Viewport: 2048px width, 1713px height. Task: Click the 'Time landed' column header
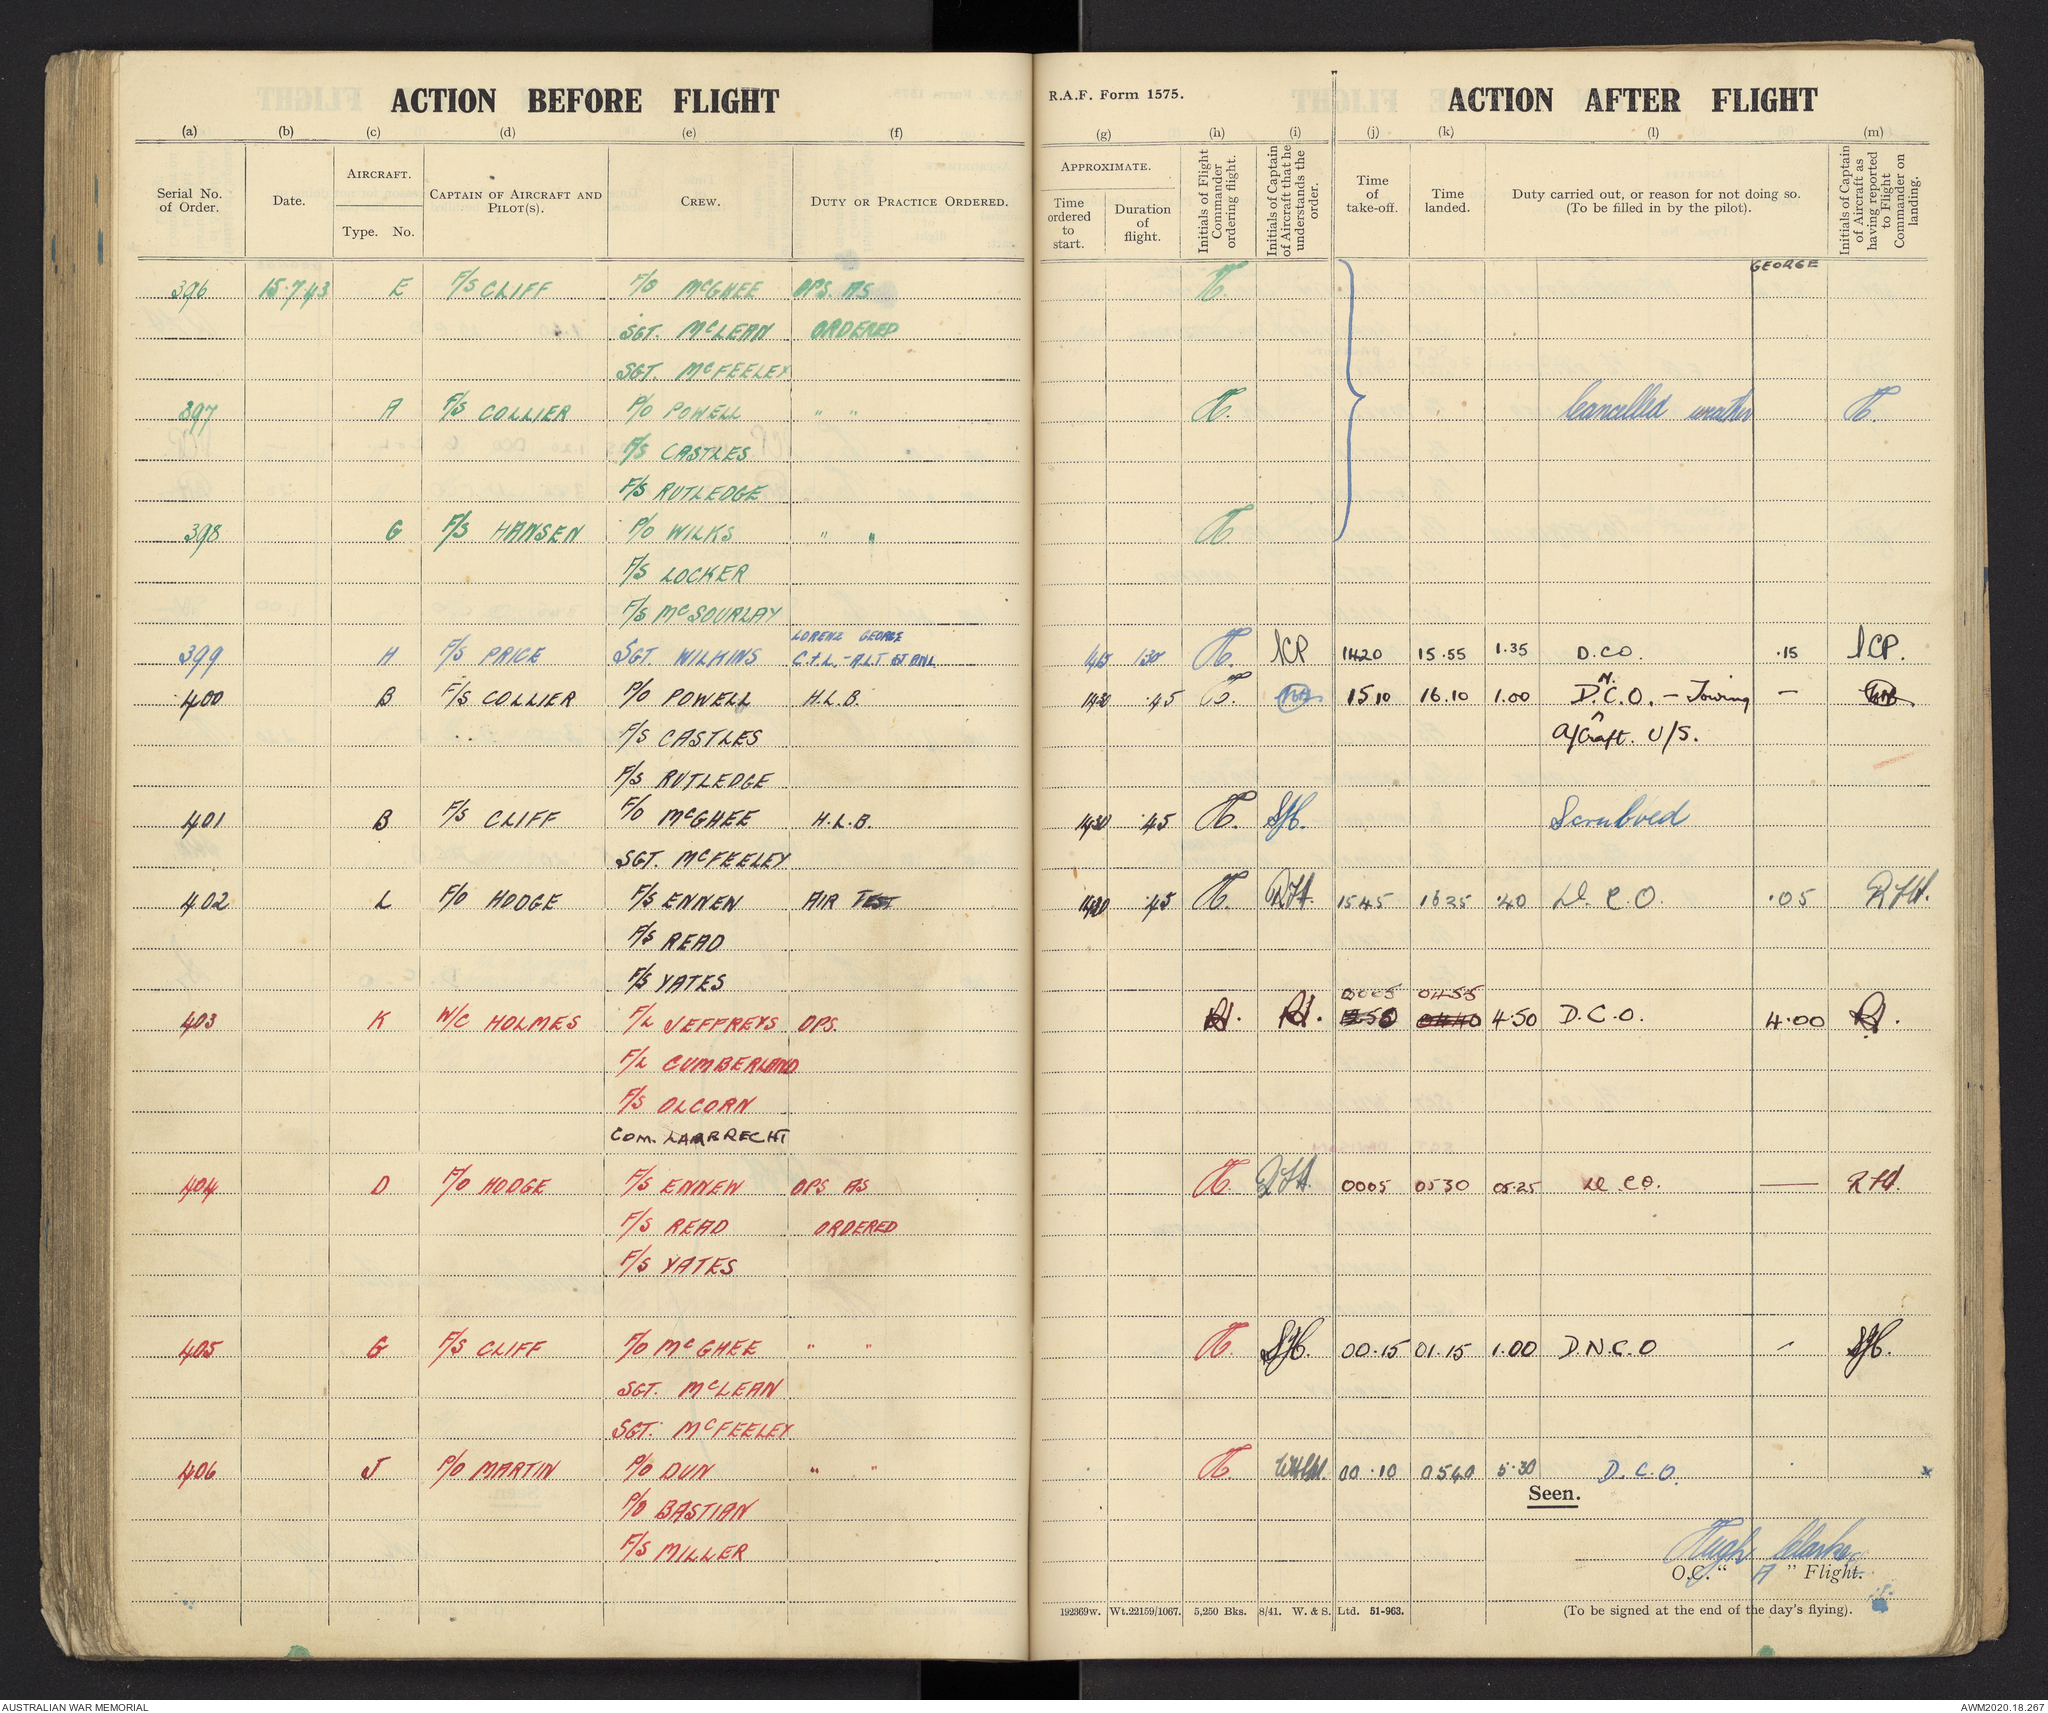1447,200
